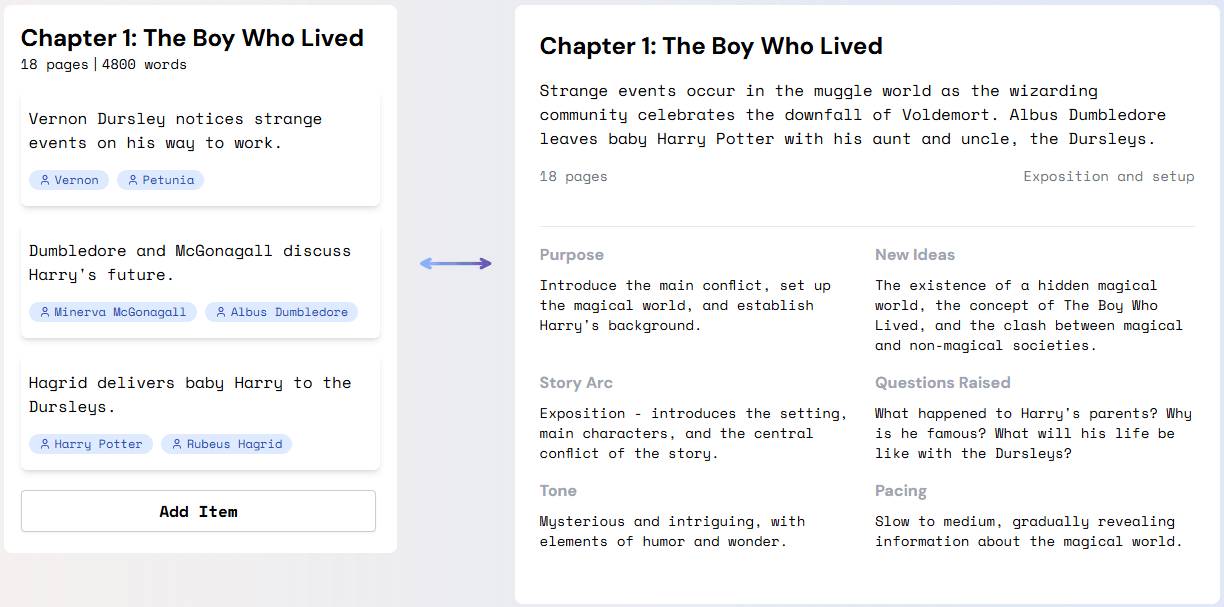This screenshot has height=607, width=1224.
Task: Toggle the Vernon character tag
Action: coord(68,180)
